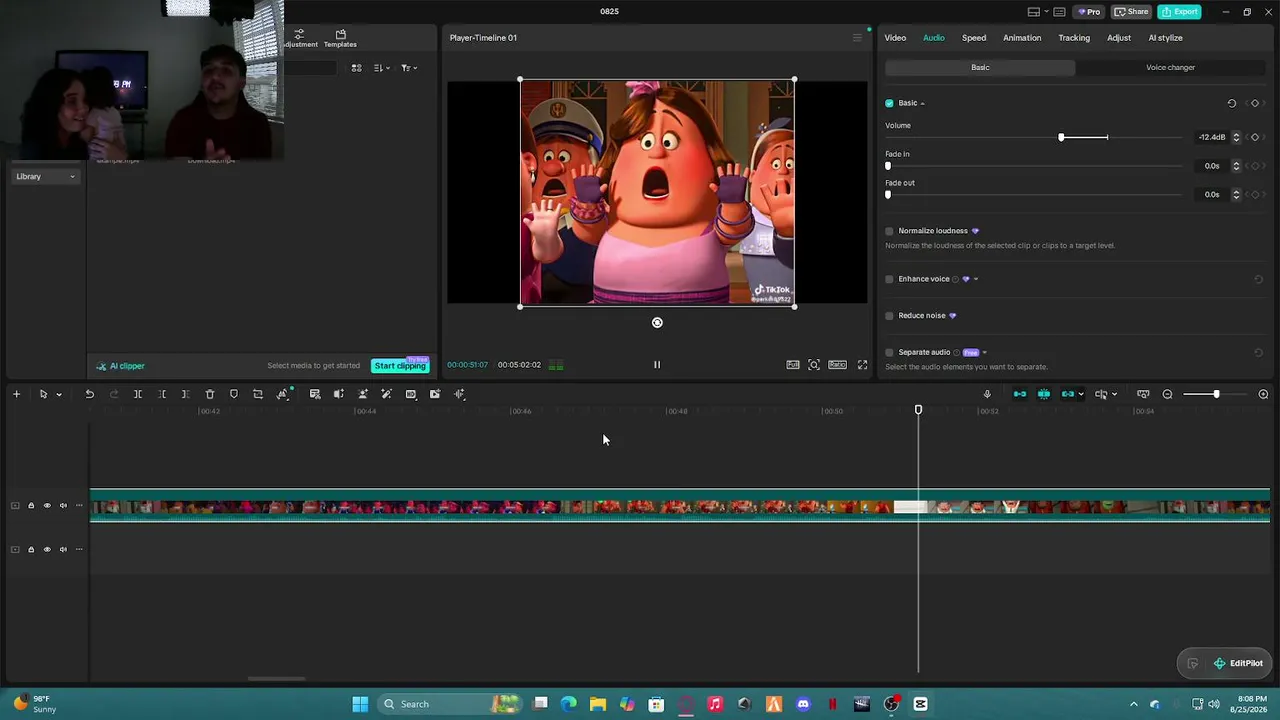Screen dimensions: 1280x720
Task: Enable the Reduce noise checkbox
Action: (x=889, y=316)
